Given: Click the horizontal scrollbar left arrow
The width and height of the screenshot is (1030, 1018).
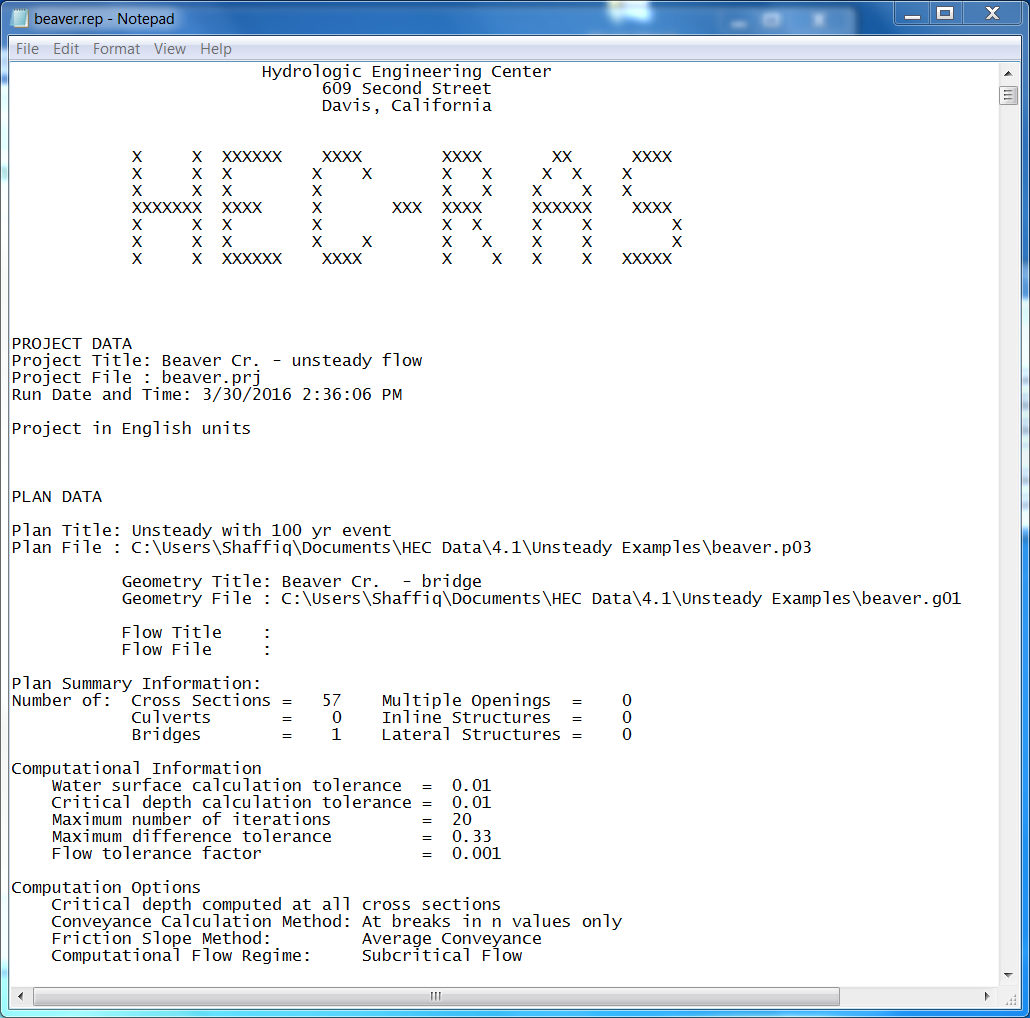Looking at the screenshot, I should coord(20,996).
